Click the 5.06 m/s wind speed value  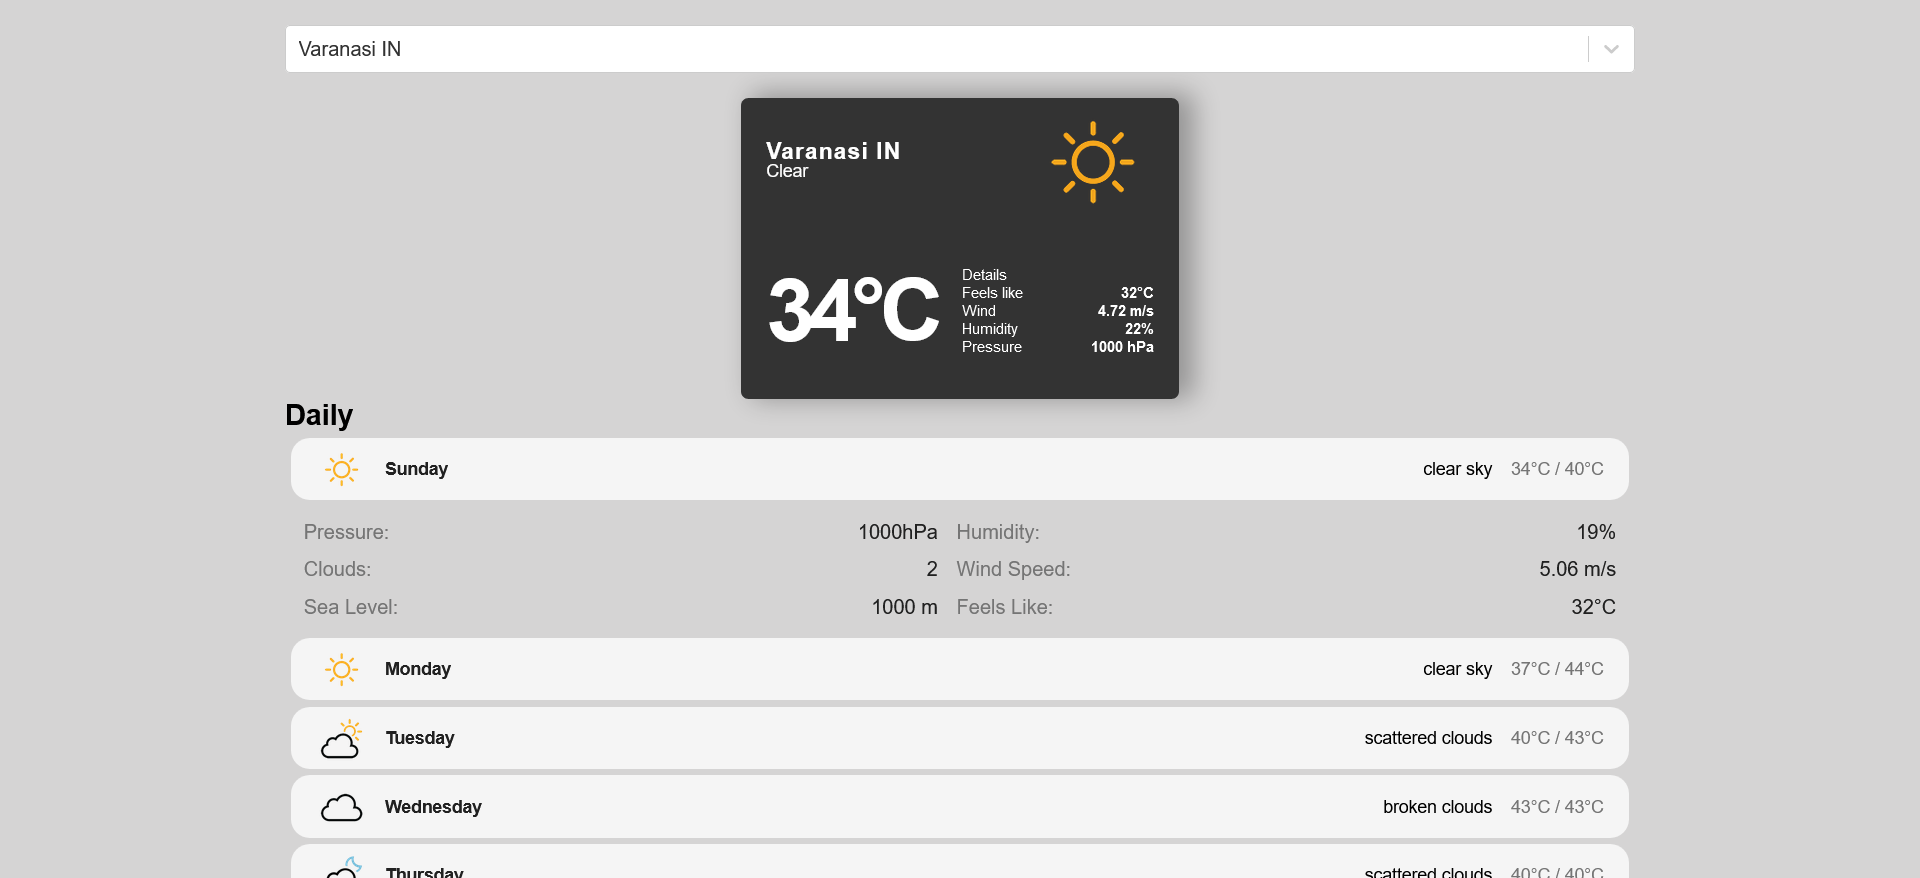(1577, 569)
